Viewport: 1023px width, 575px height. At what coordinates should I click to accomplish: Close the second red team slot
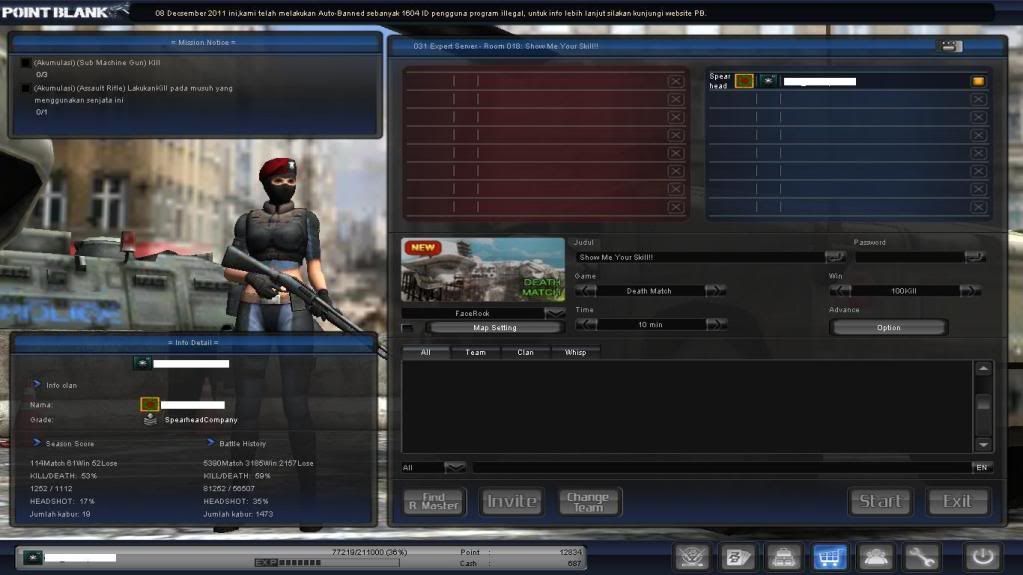coord(675,99)
